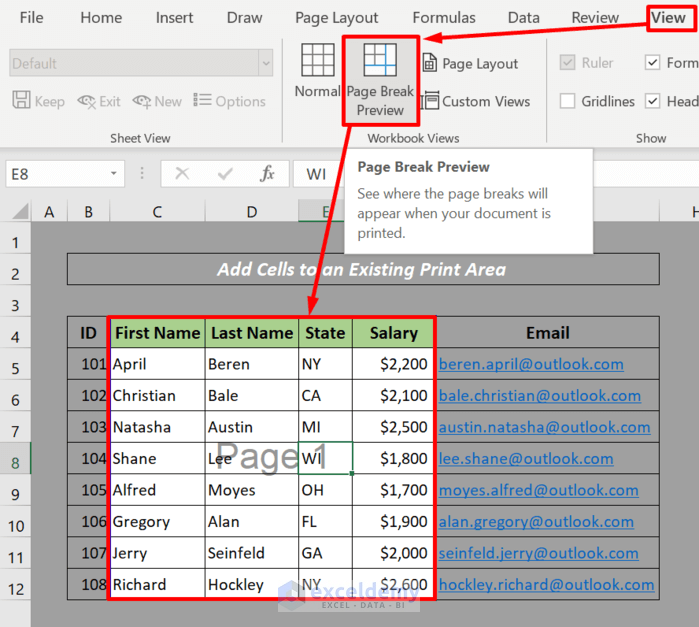Switch to Insert tab
This screenshot has height=627, width=699.
pos(174,18)
